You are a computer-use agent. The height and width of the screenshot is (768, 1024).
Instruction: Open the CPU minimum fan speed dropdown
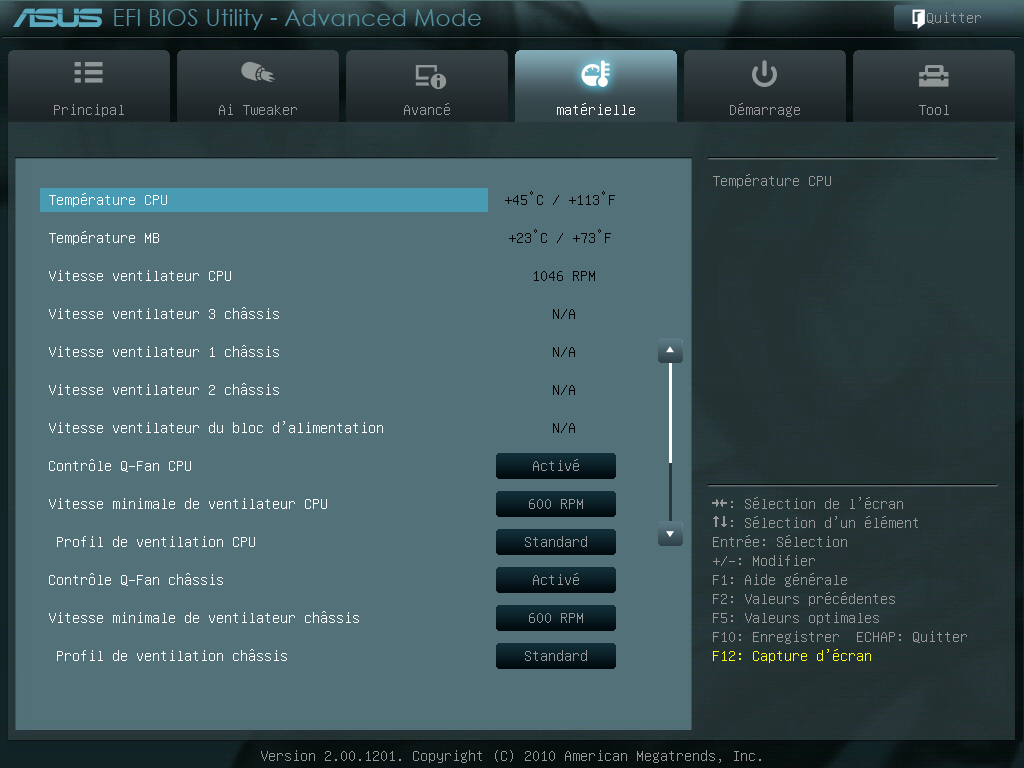[x=555, y=504]
